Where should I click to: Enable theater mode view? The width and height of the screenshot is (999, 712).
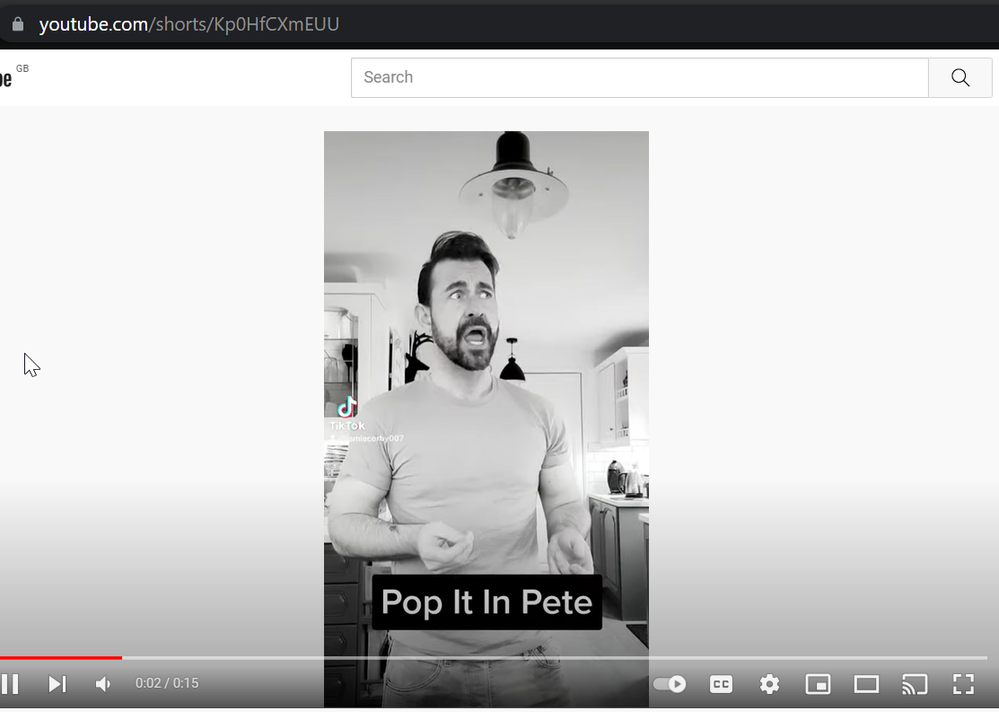[x=866, y=684]
